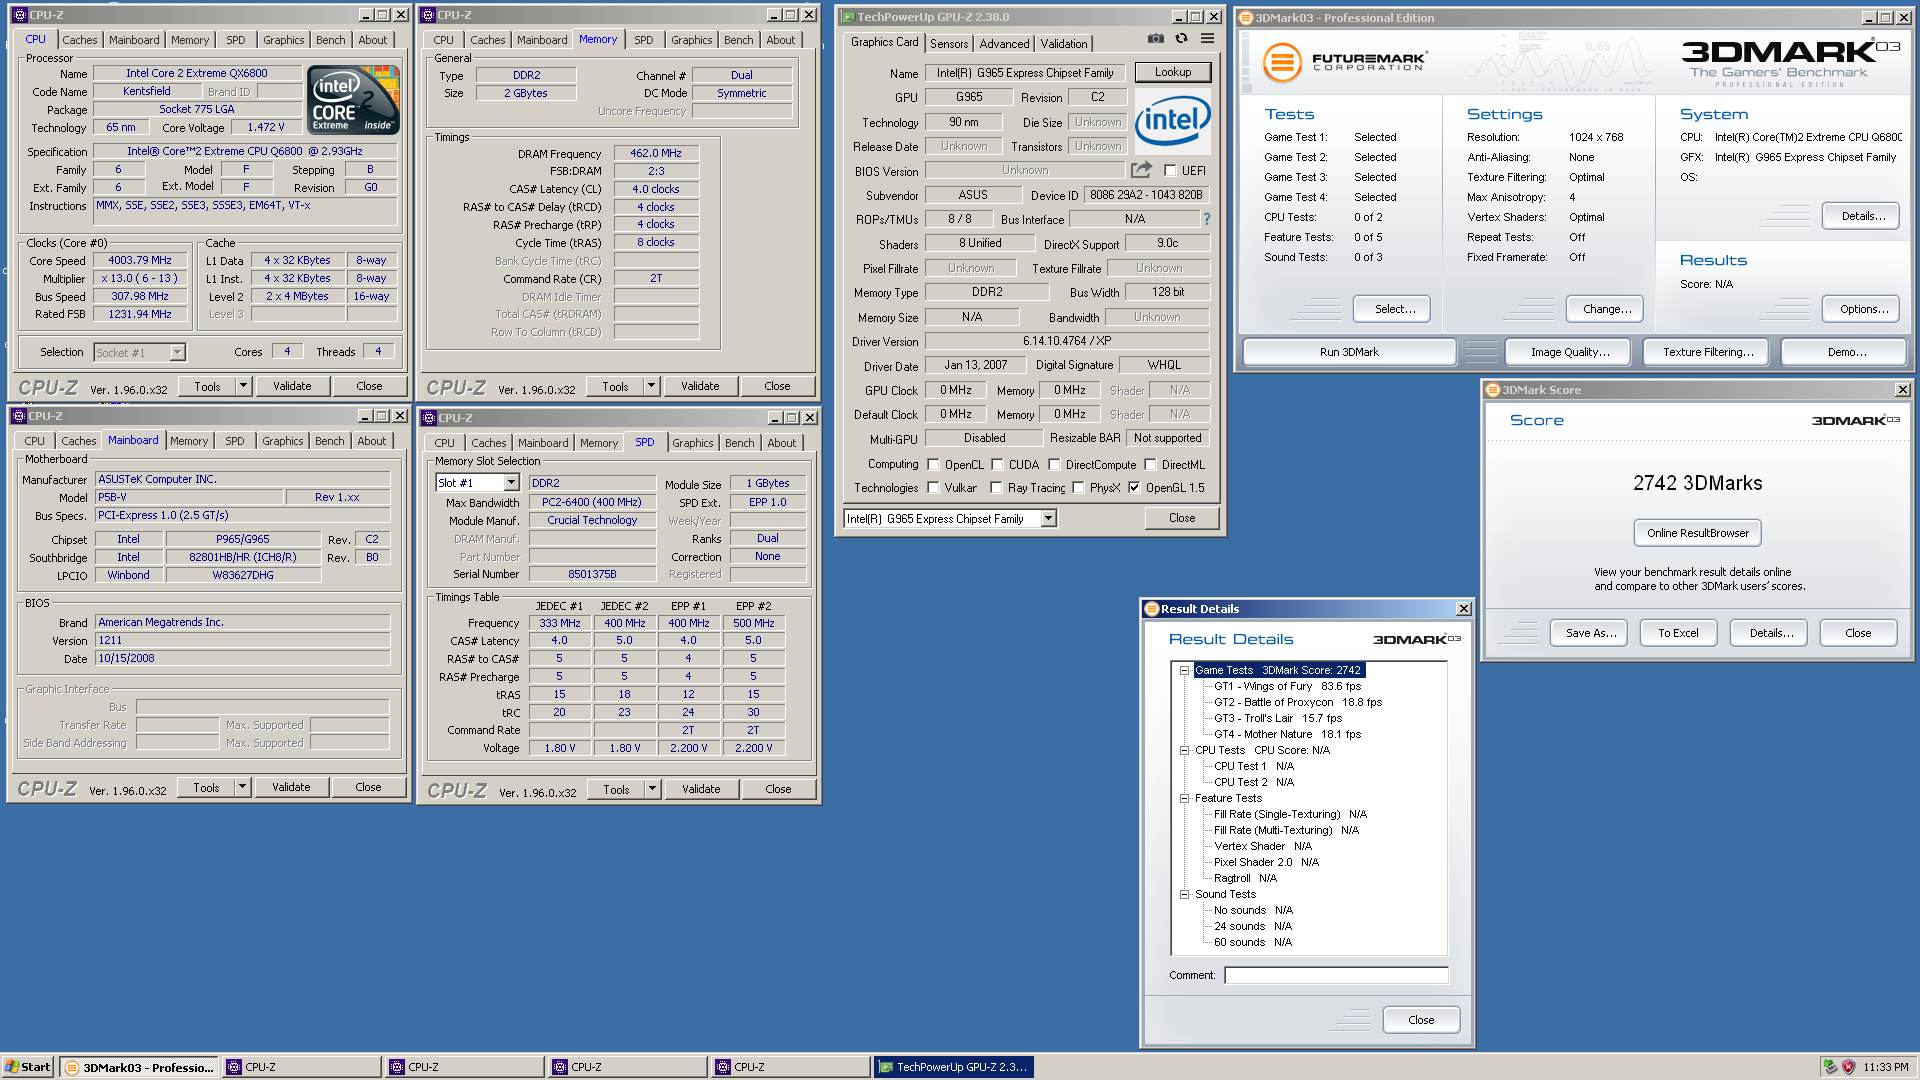Open Online ResultBrowser
Image resolution: width=1920 pixels, height=1080 pixels.
pyautogui.click(x=1697, y=533)
